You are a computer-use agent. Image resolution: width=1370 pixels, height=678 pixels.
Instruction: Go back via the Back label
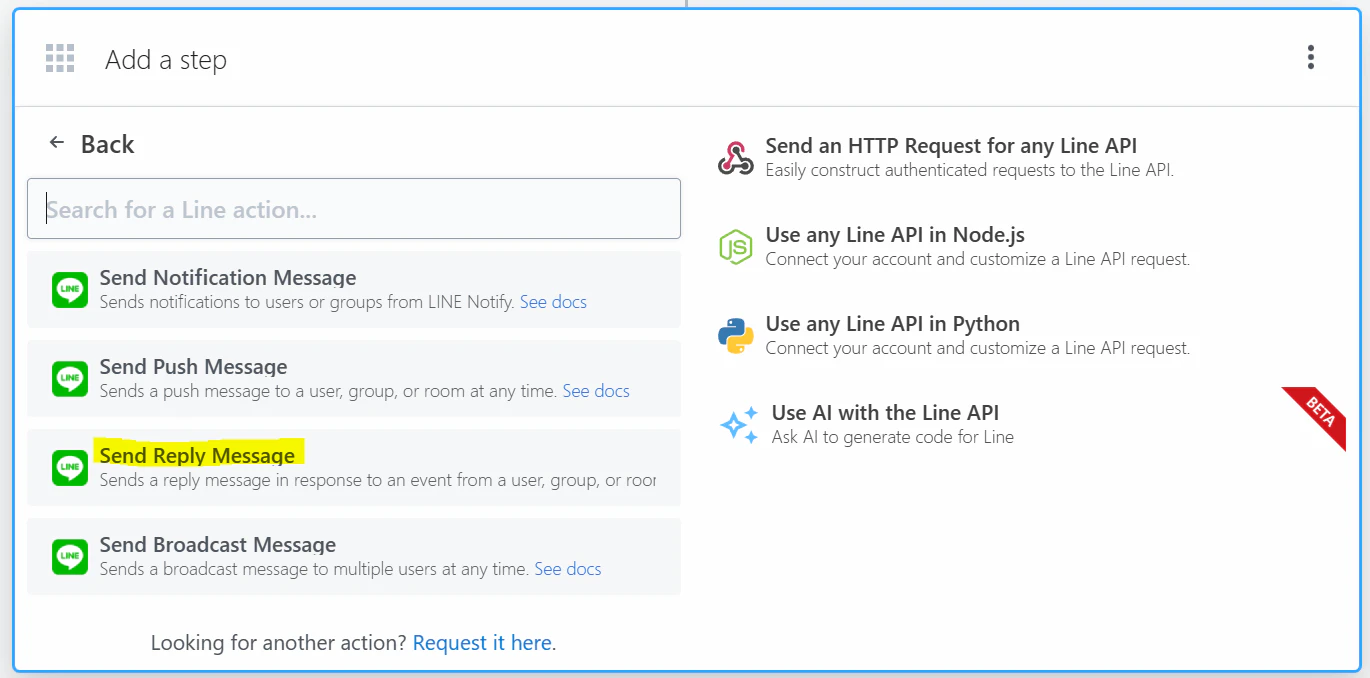pyautogui.click(x=107, y=144)
